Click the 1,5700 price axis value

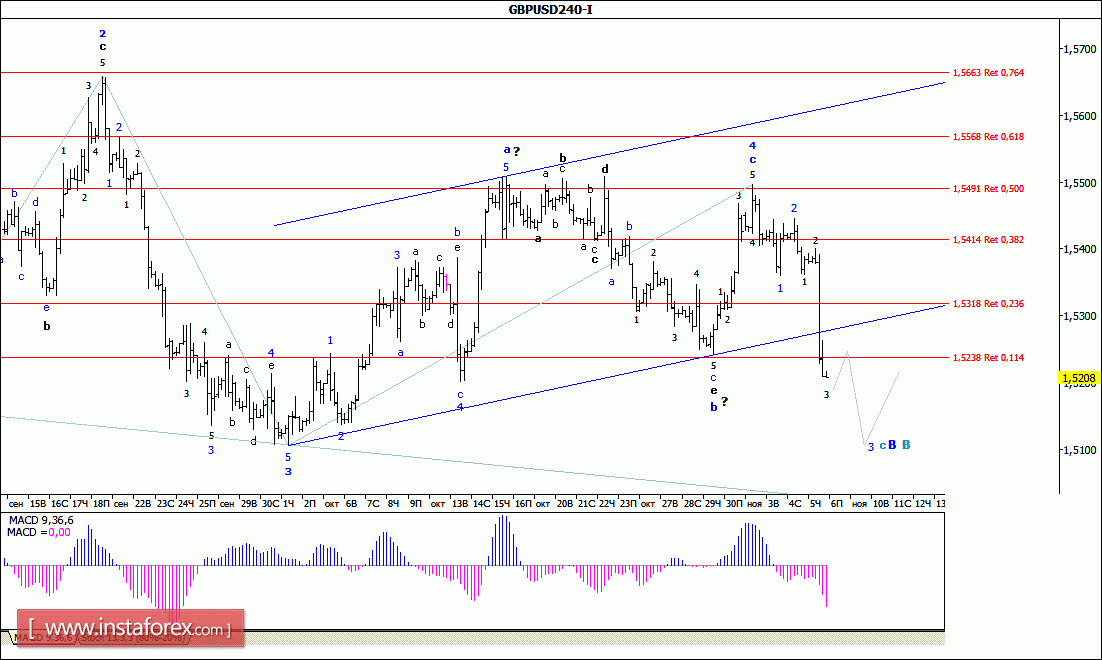pos(1079,49)
